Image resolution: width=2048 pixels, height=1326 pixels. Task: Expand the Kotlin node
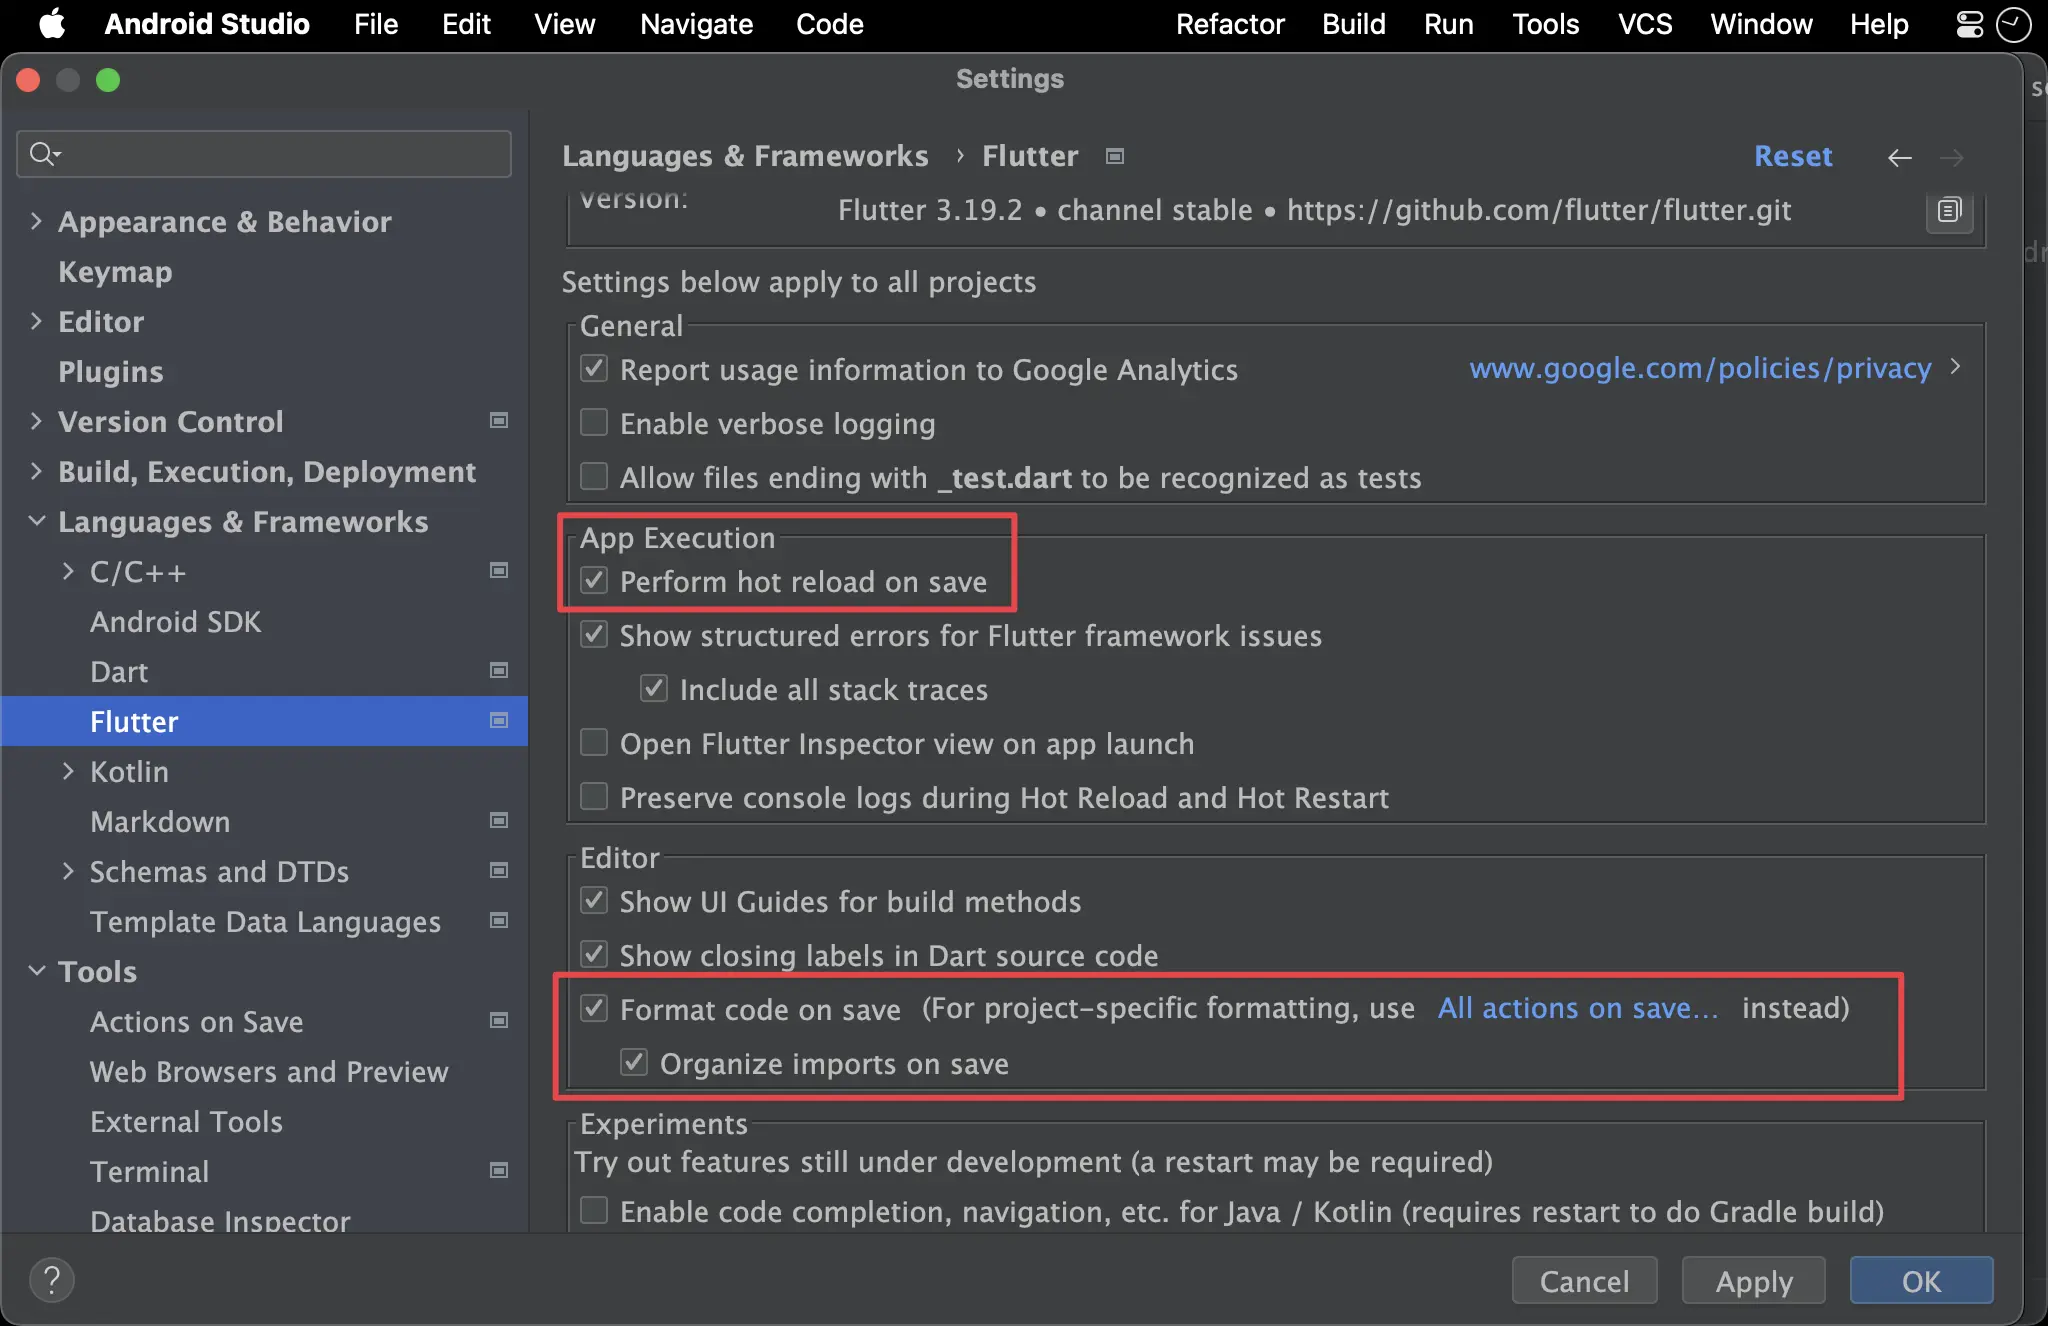point(68,771)
